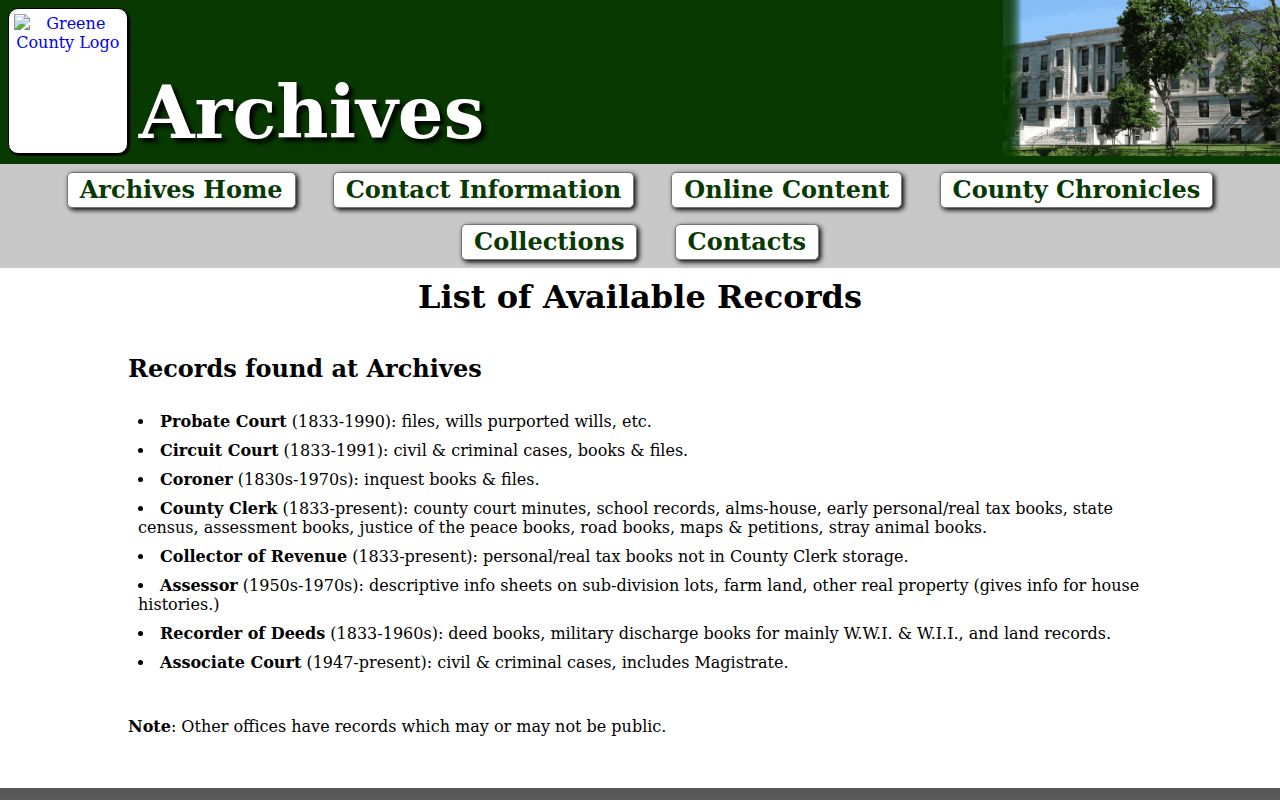Click the Note about other offices' records

[397, 726]
